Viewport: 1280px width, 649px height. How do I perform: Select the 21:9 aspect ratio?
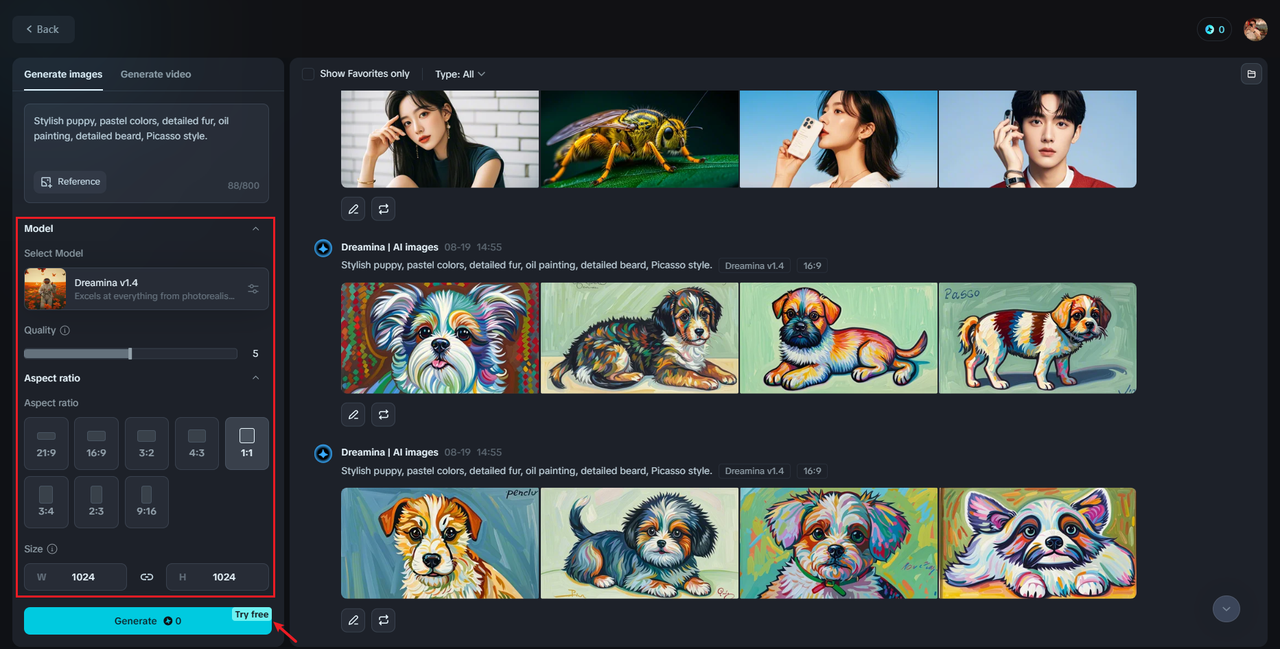[x=46, y=443]
